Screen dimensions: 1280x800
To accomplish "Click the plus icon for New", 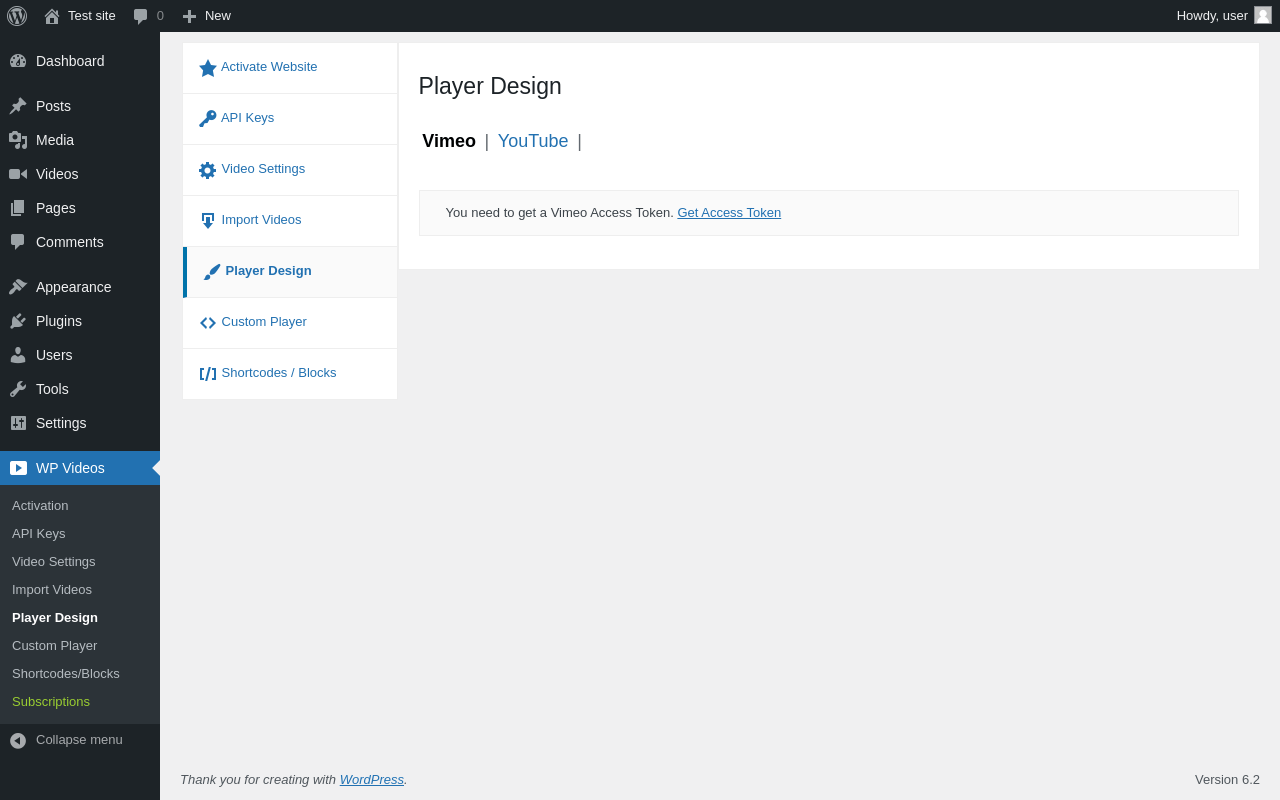I will (x=189, y=16).
